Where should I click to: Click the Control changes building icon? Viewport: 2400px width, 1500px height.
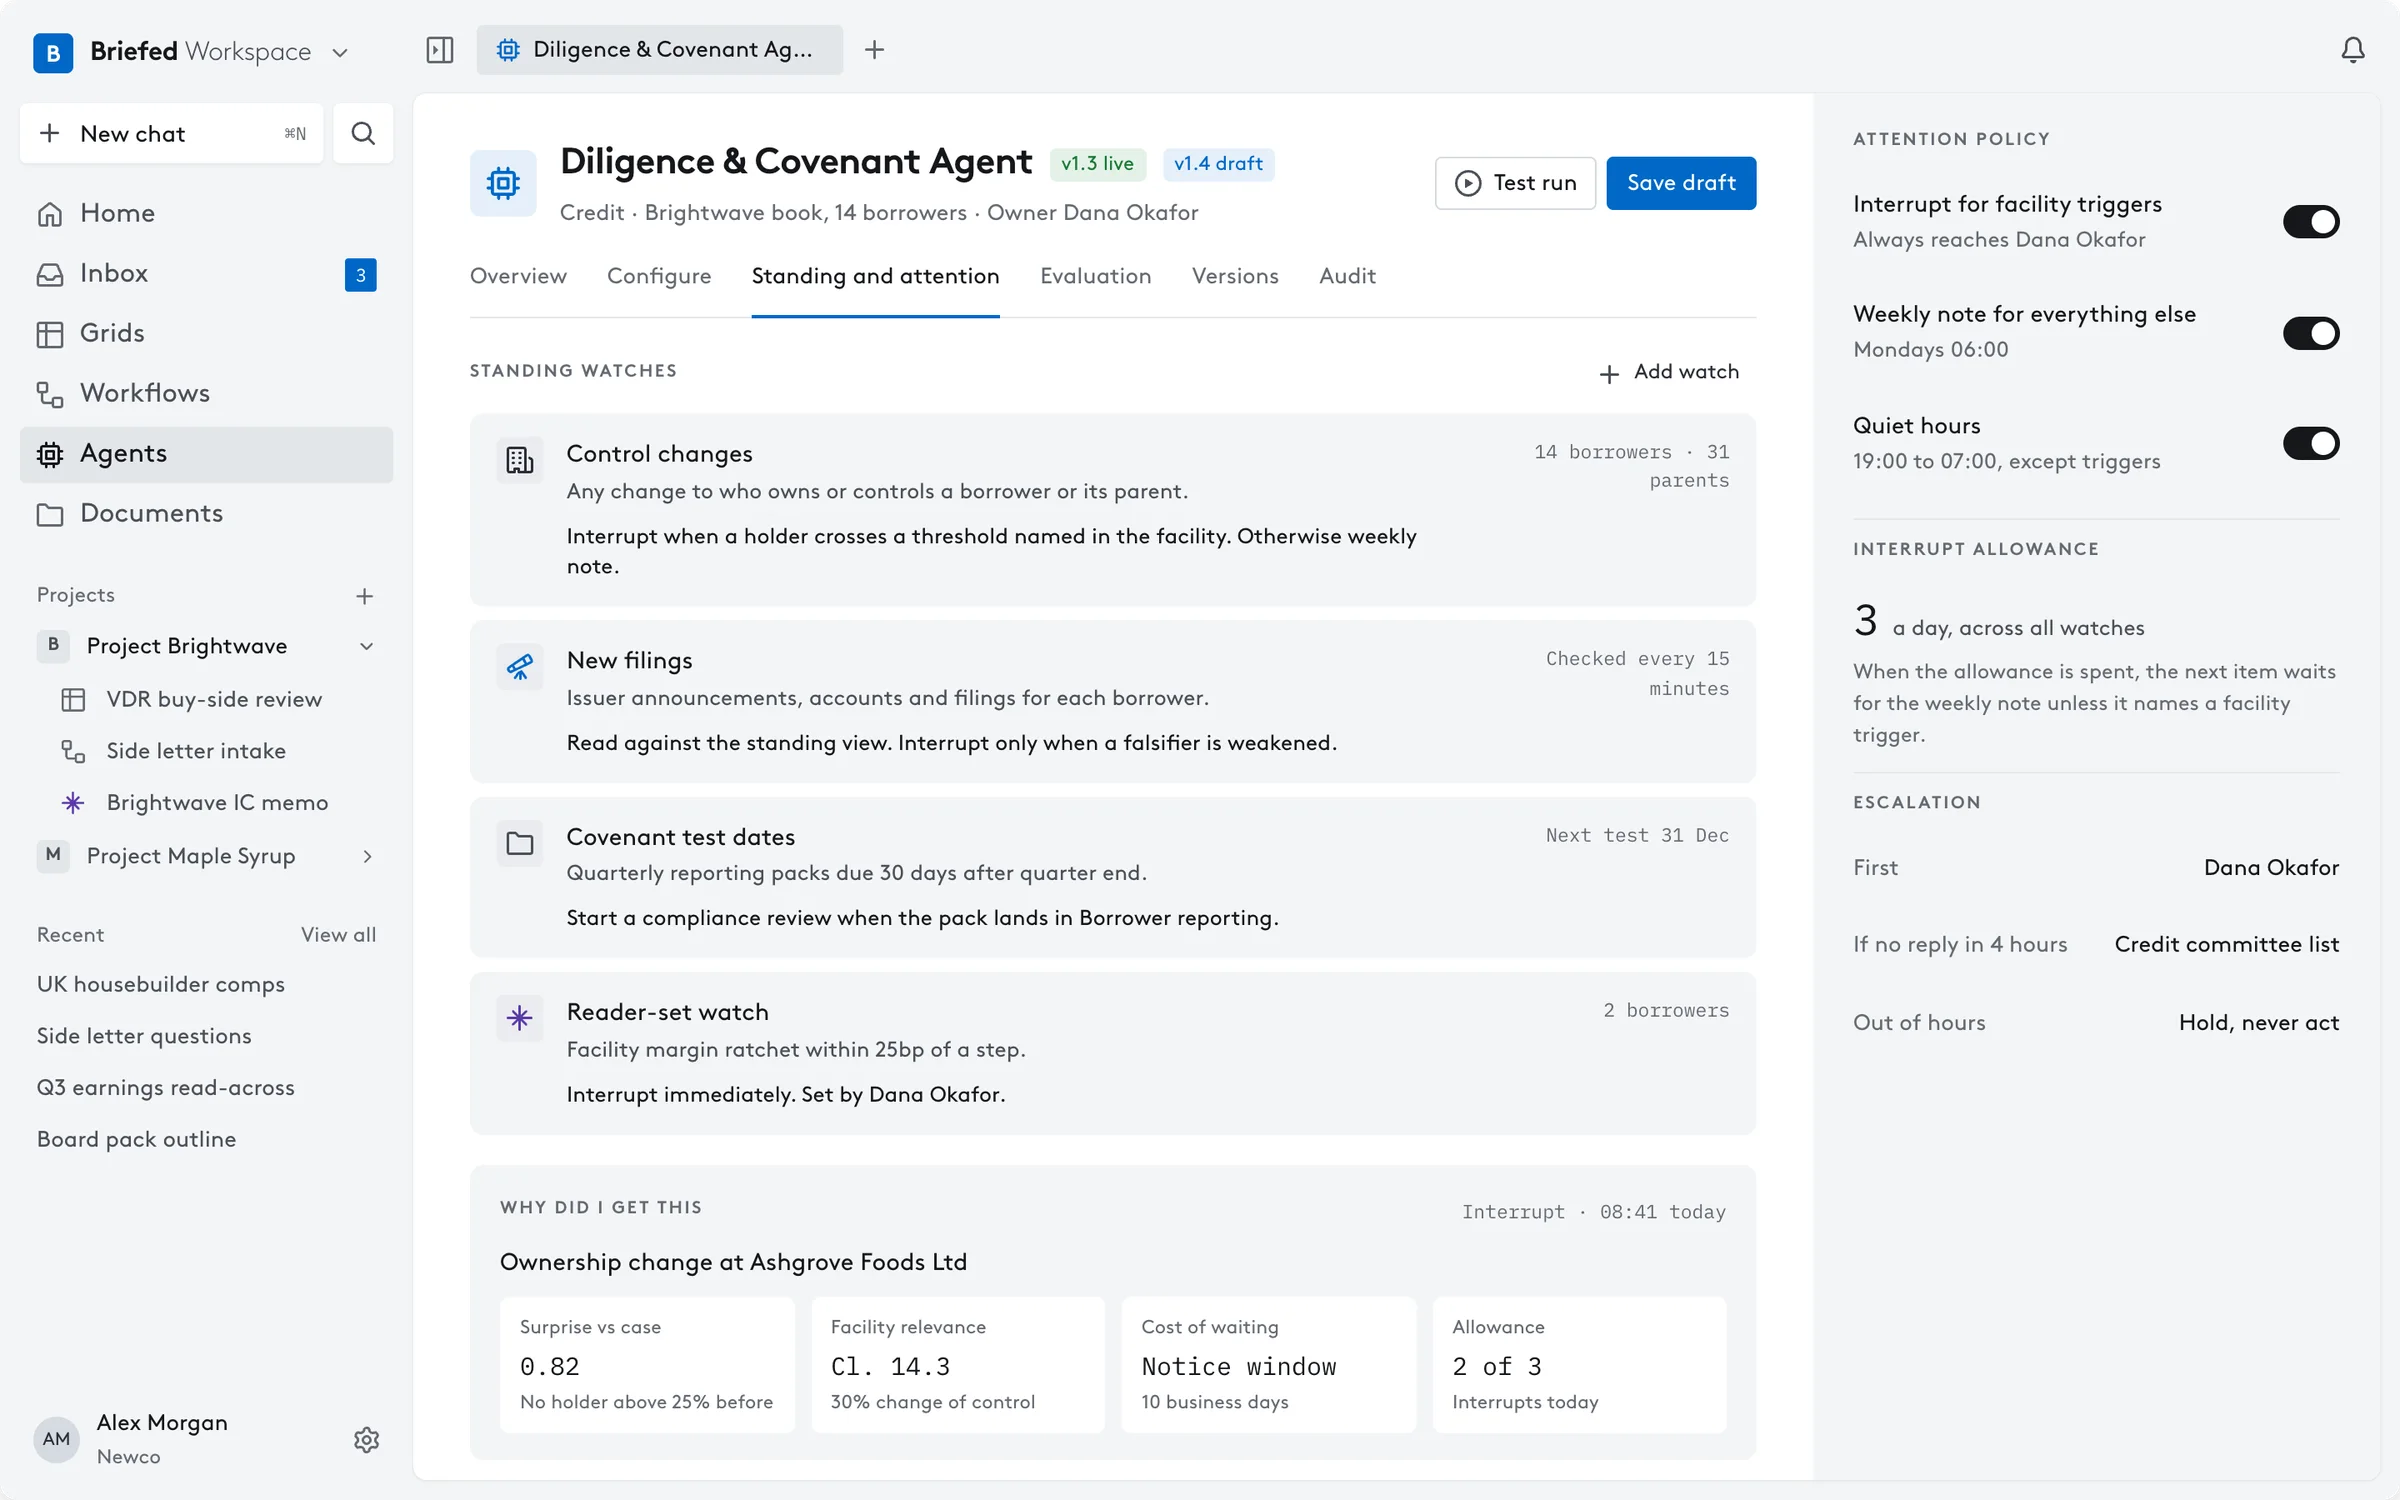pyautogui.click(x=520, y=460)
